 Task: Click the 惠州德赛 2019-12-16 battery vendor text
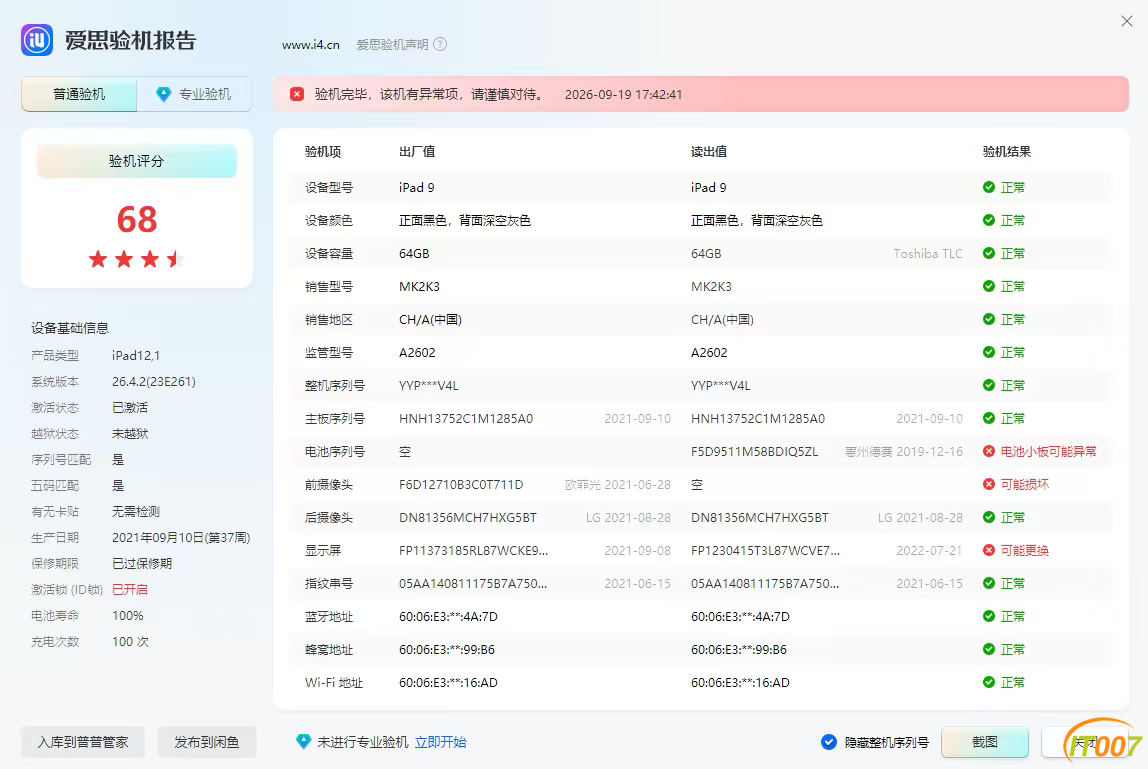coord(903,451)
